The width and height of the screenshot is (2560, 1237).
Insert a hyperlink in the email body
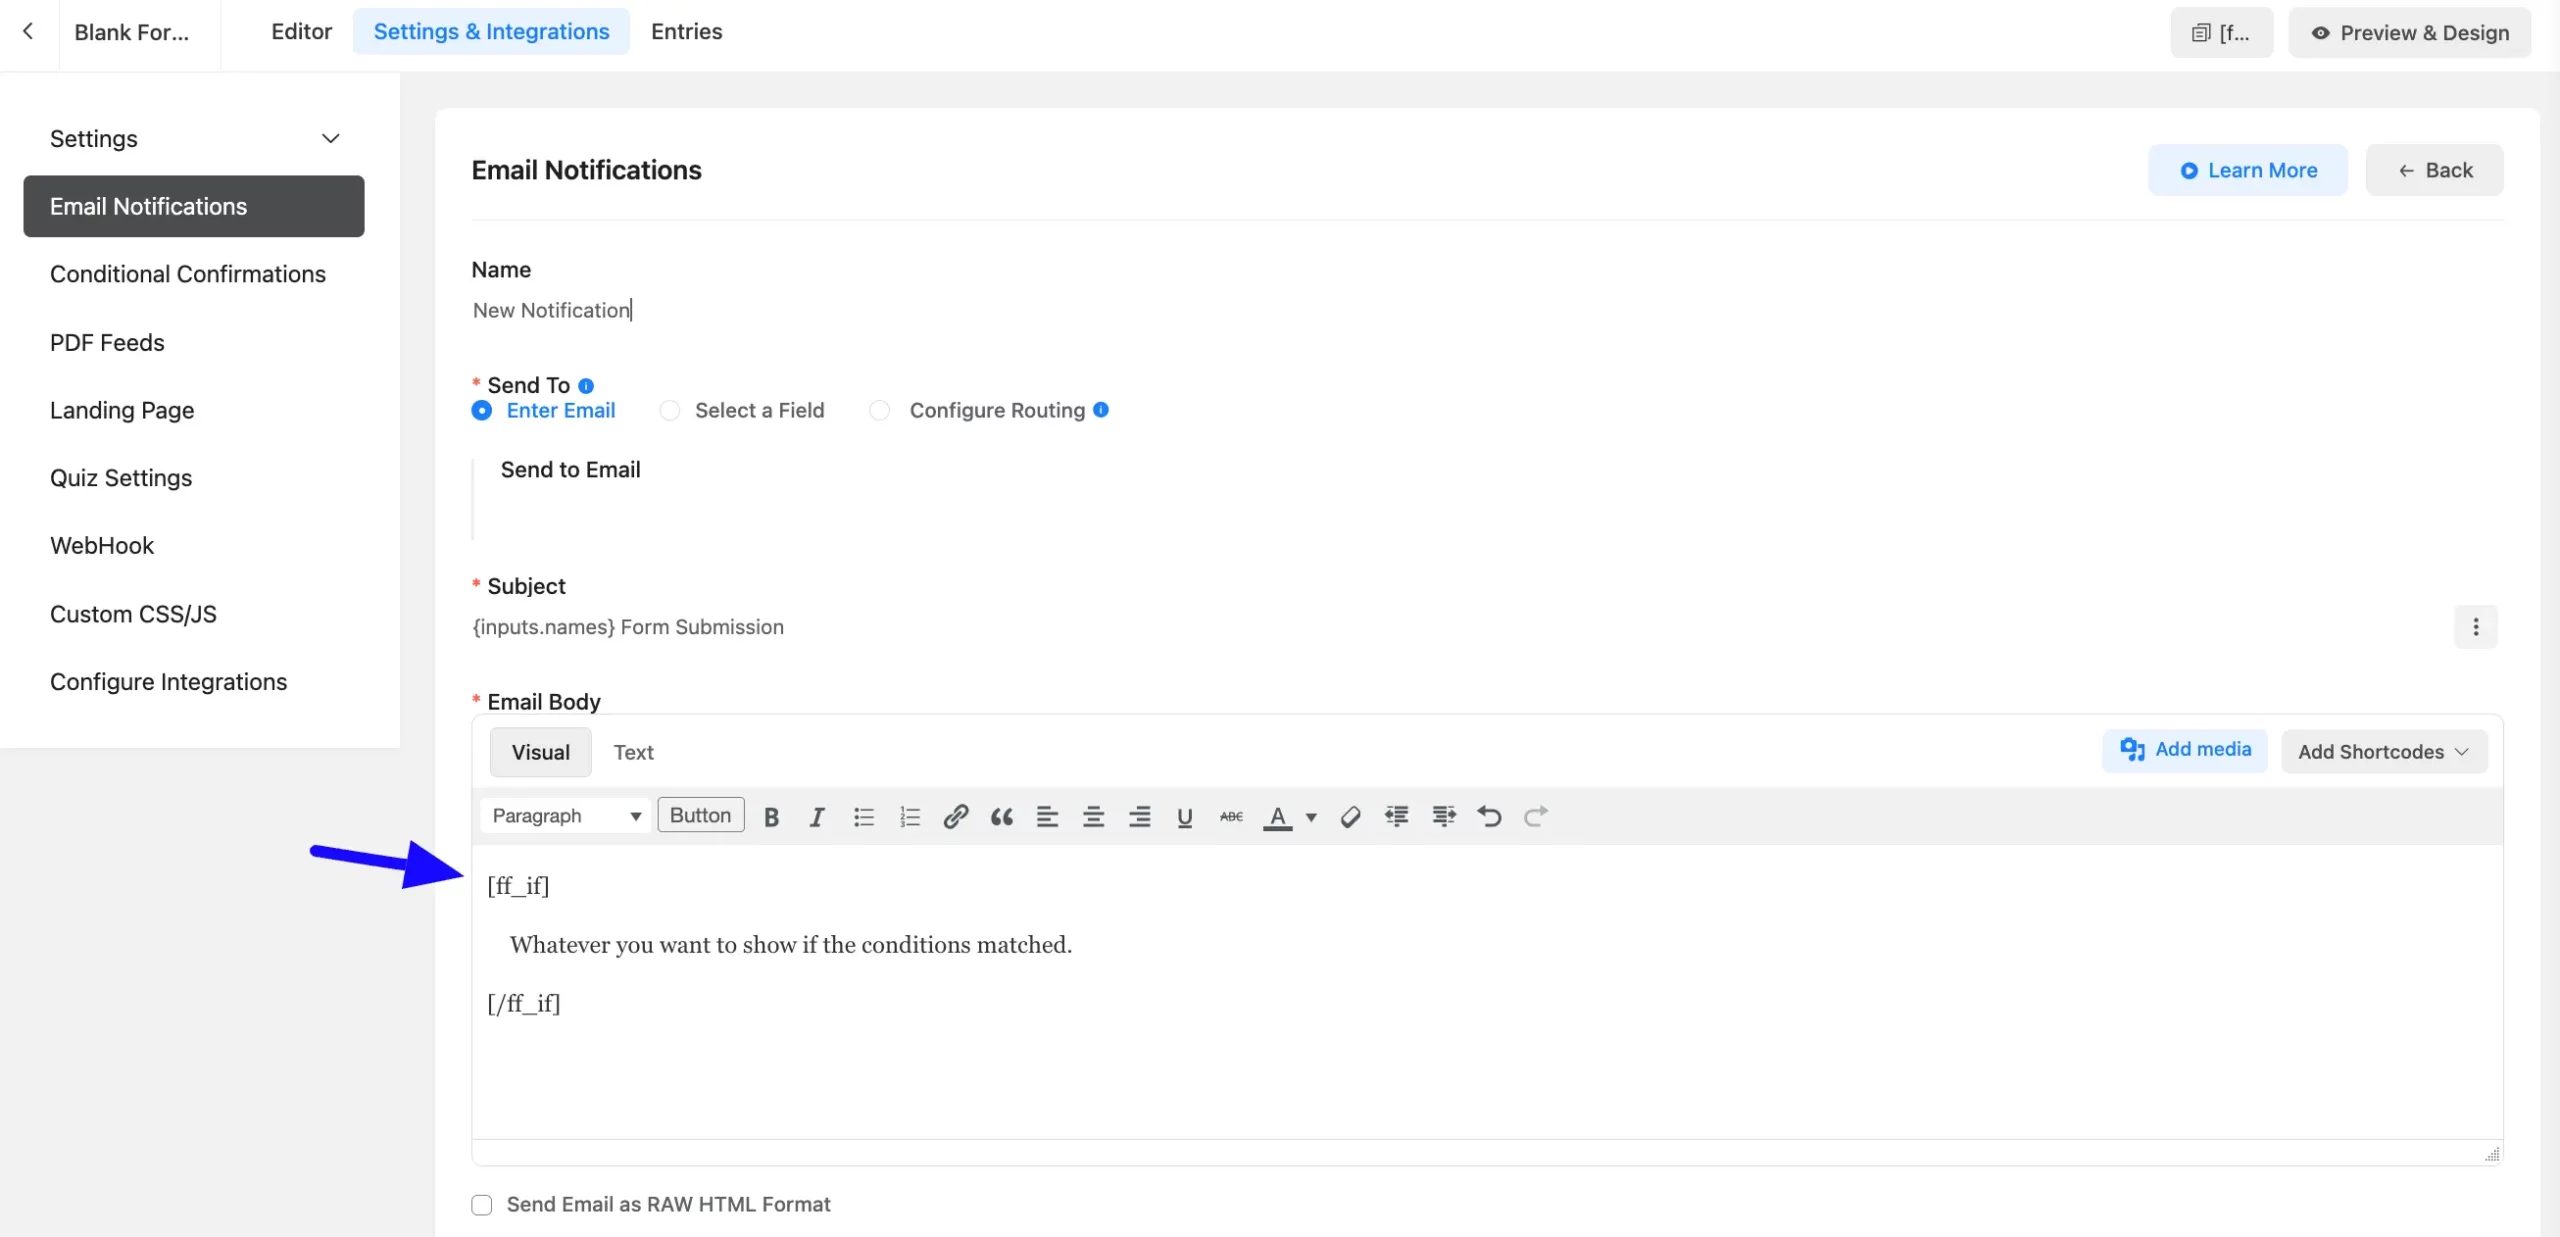955,816
